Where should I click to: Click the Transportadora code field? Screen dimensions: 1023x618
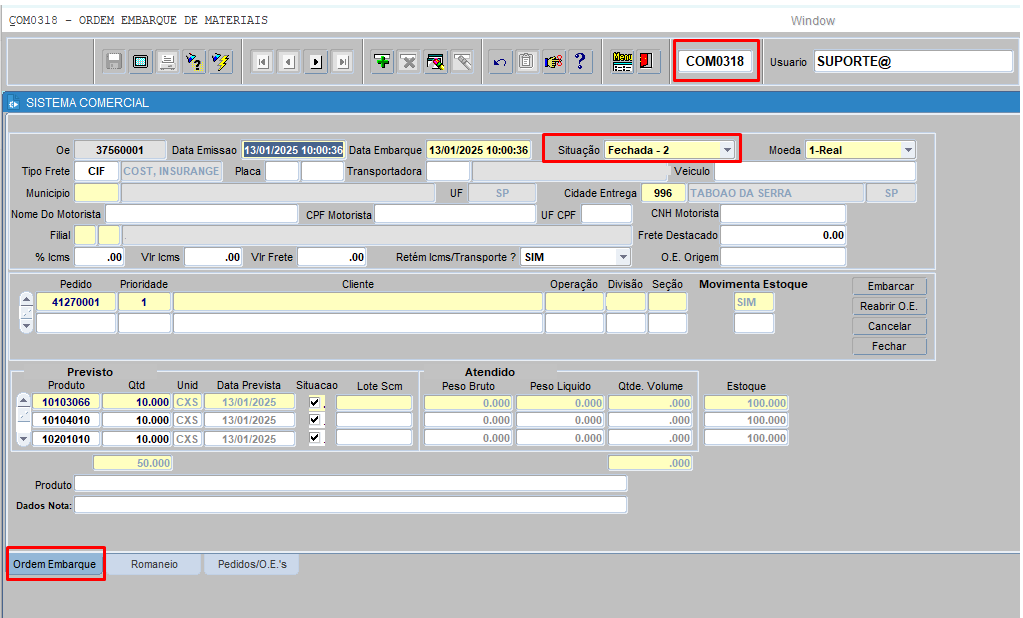[448, 171]
